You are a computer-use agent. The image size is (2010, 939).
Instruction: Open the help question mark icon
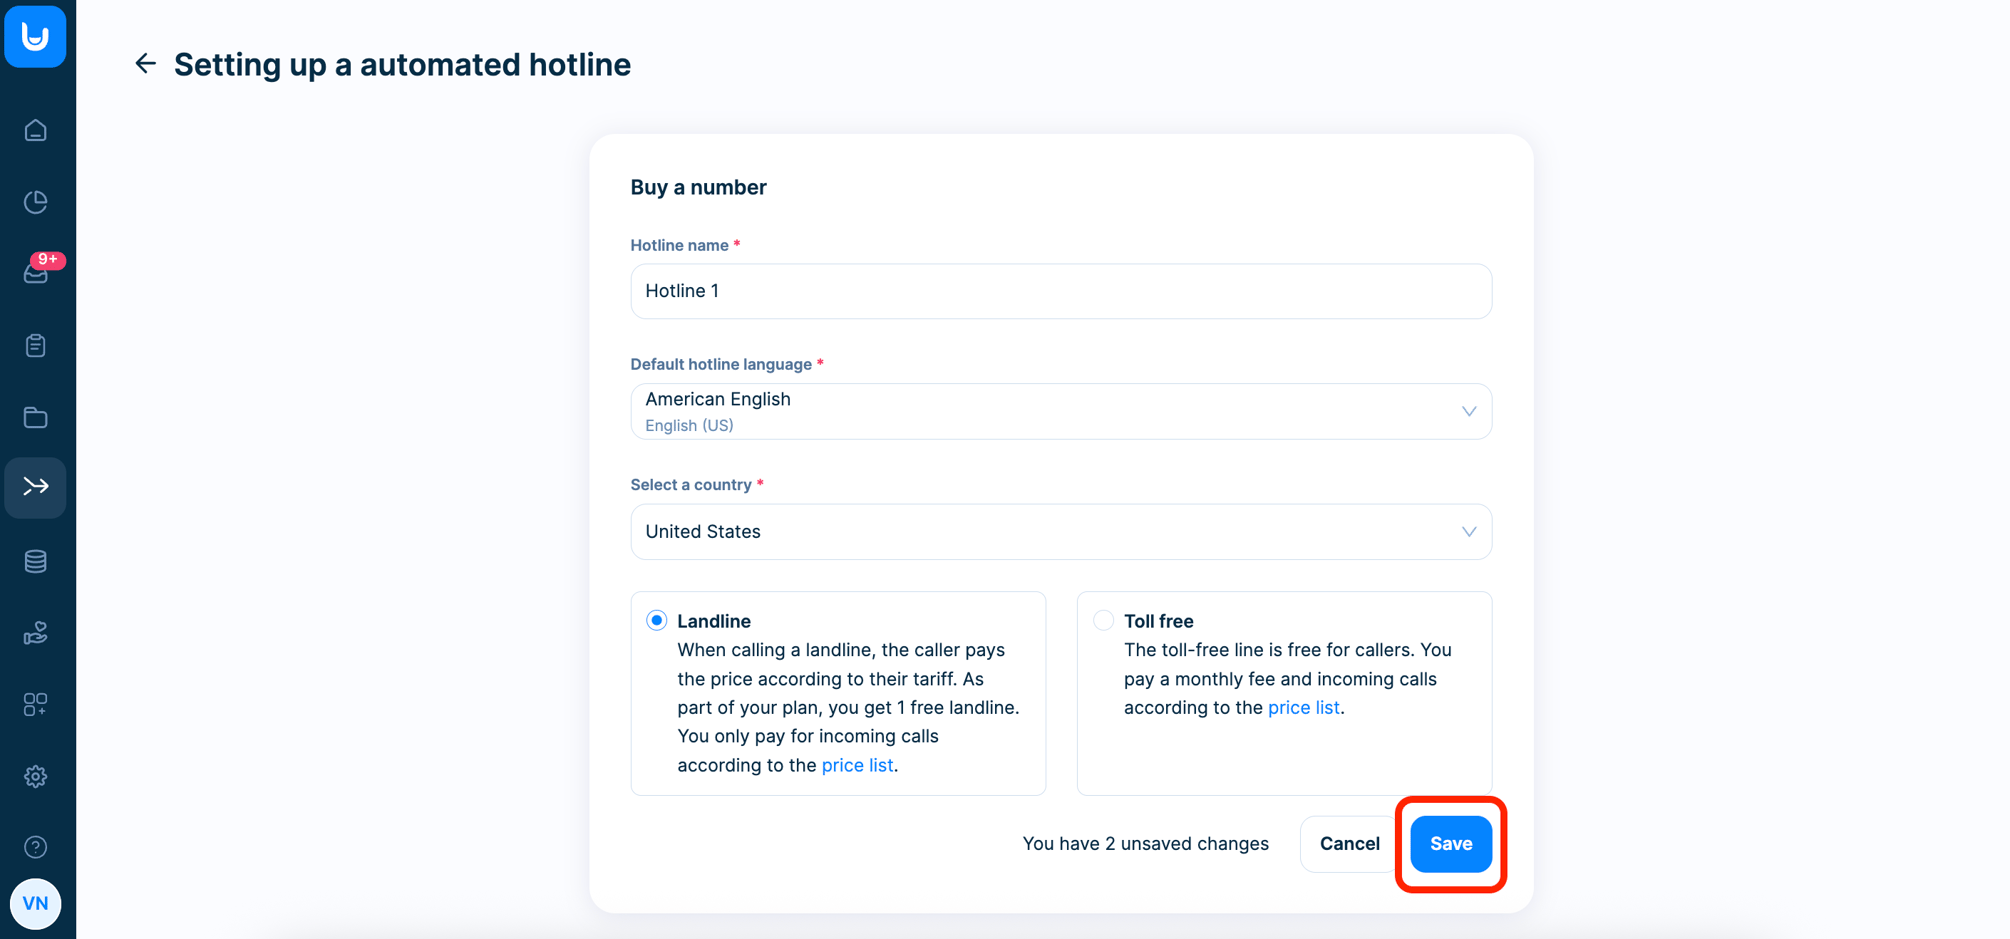[x=35, y=847]
